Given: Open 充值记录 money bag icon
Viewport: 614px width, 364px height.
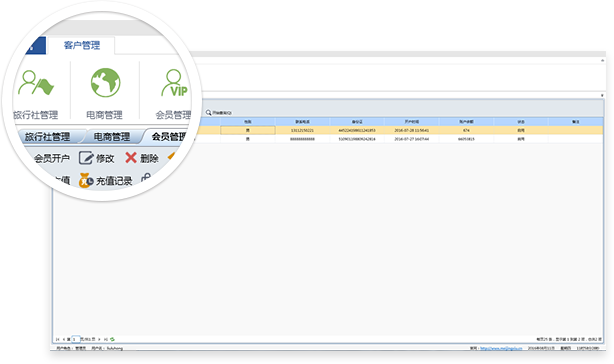Looking at the screenshot, I should pyautogui.click(x=86, y=180).
